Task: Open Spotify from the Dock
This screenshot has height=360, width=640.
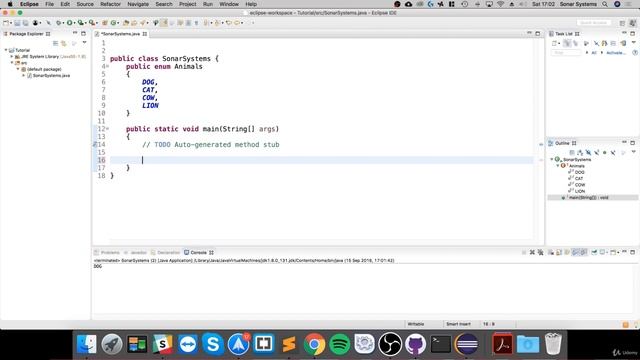Action: [x=340, y=344]
